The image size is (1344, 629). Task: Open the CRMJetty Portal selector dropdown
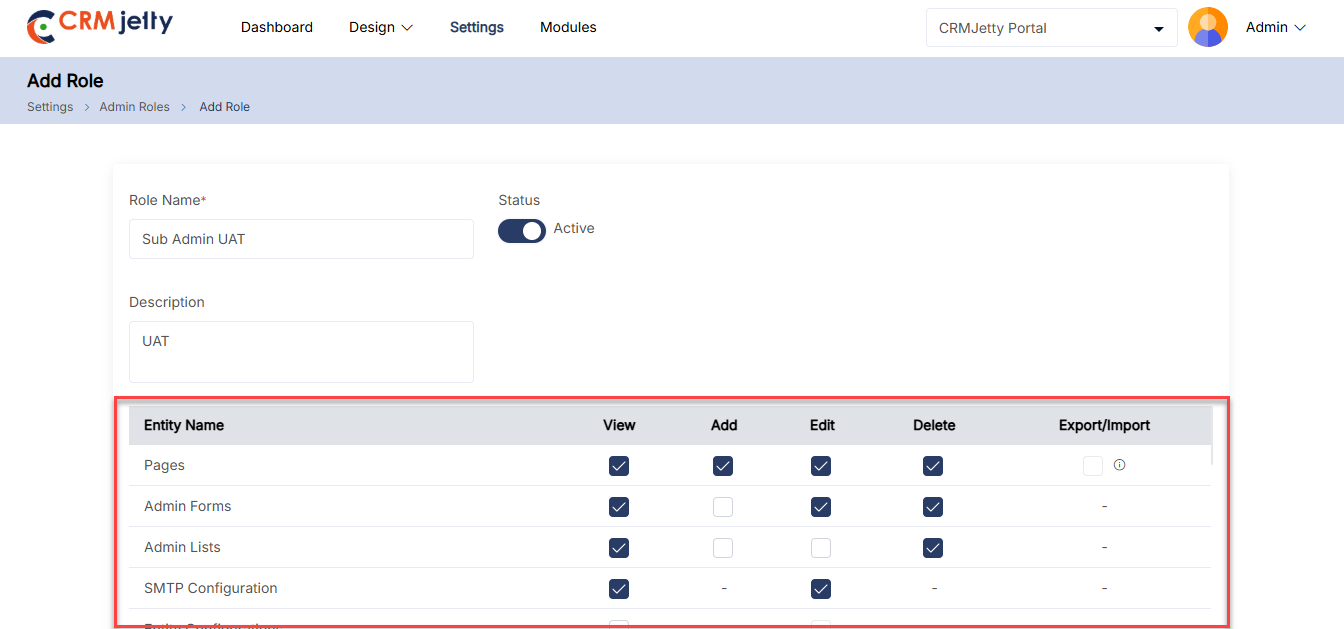(x=1051, y=28)
